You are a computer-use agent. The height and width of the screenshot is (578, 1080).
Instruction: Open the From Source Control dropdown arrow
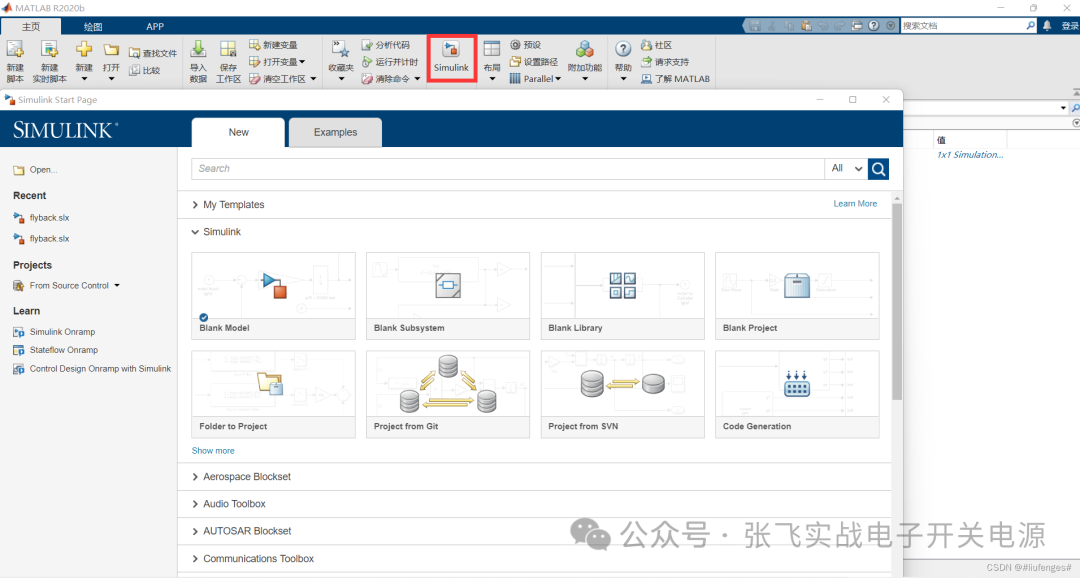point(117,285)
